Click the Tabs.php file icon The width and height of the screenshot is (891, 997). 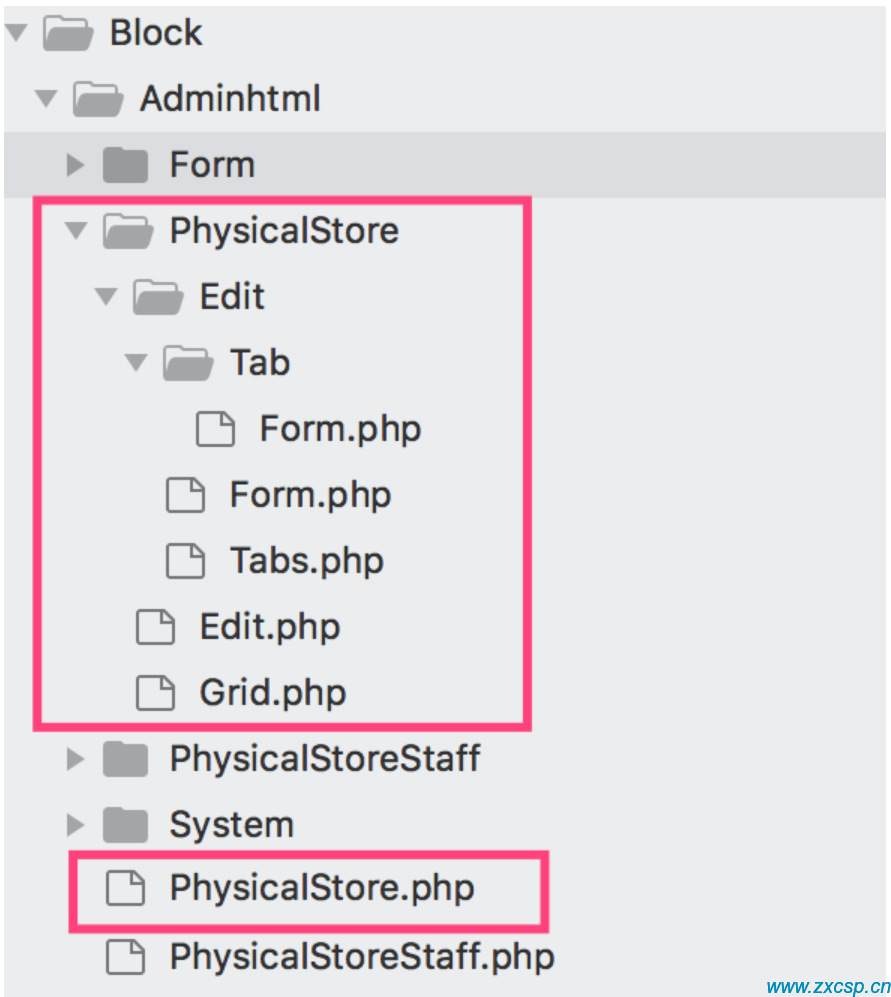coord(185,561)
